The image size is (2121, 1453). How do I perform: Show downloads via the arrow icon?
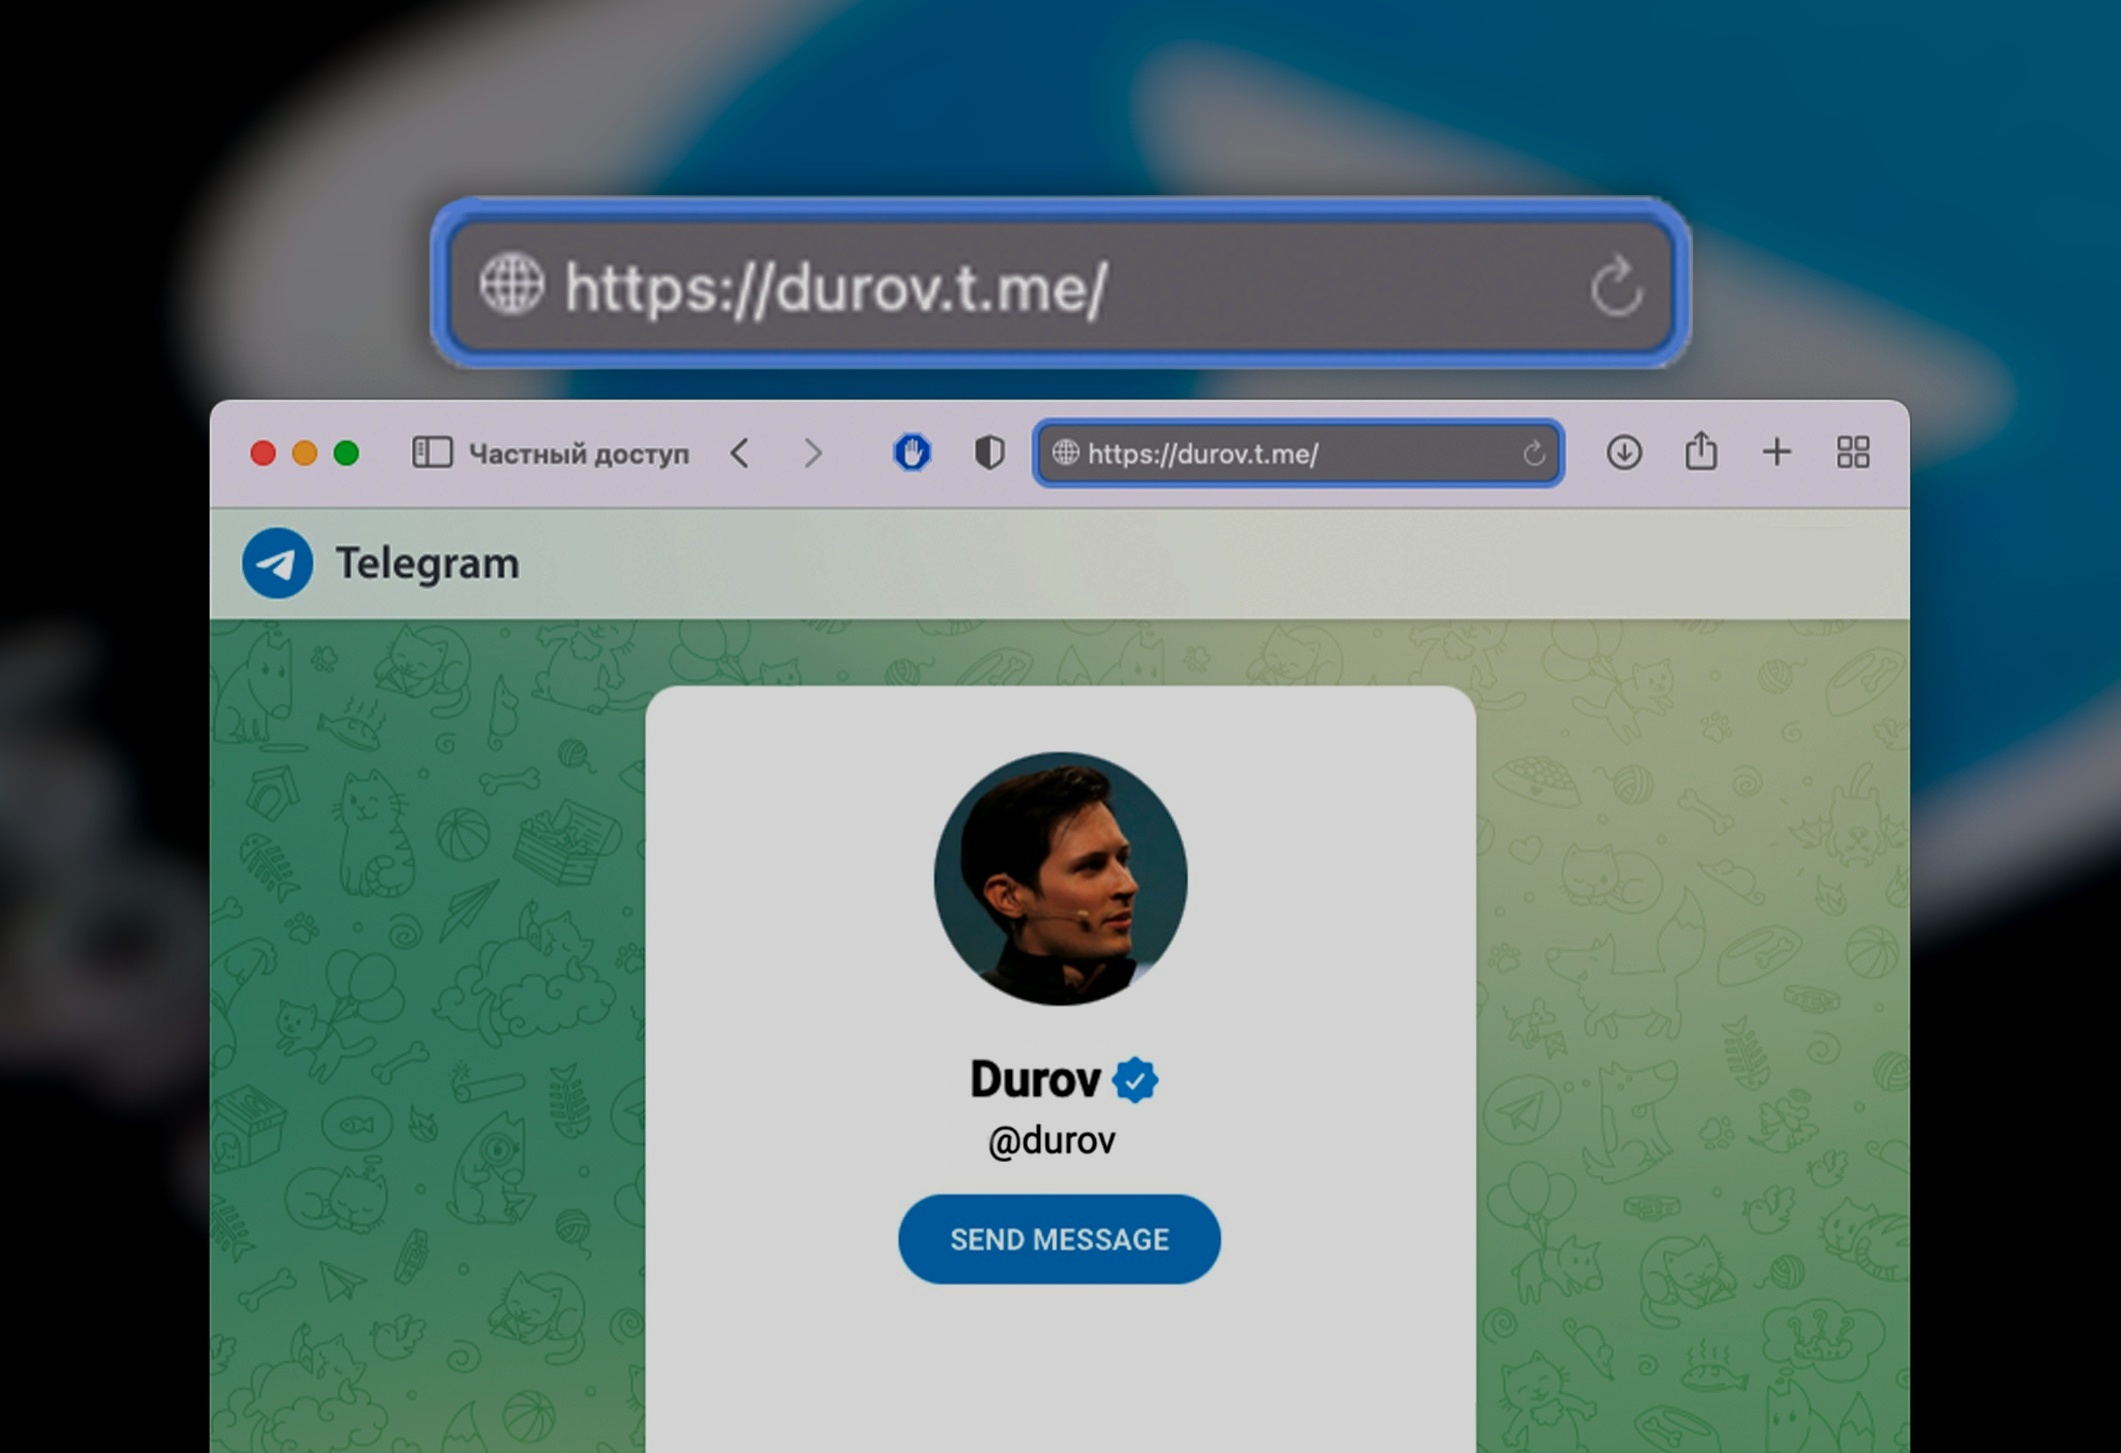[x=1624, y=453]
